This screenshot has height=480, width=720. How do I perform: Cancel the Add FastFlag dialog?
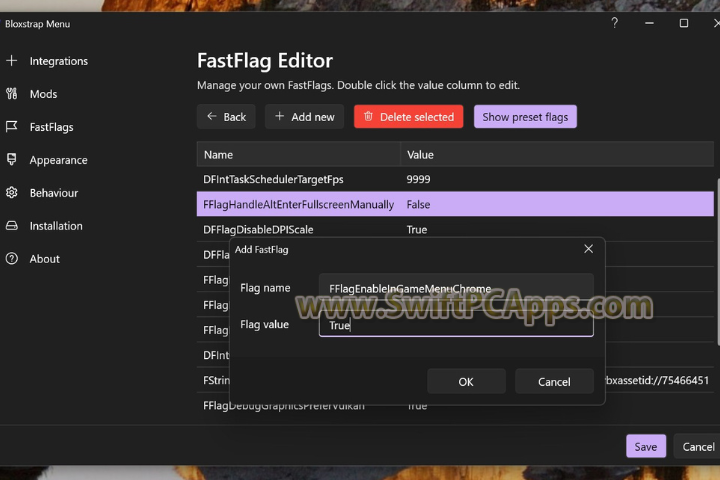554,381
